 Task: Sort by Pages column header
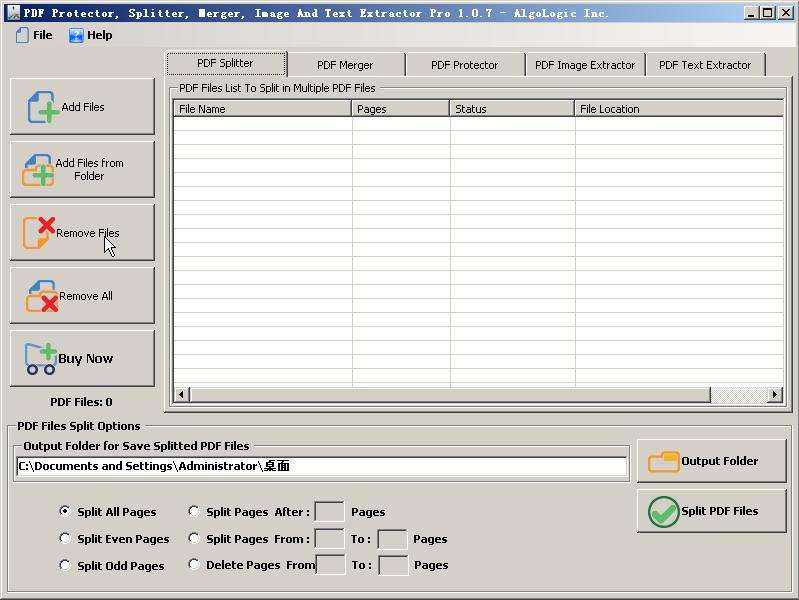pos(401,109)
